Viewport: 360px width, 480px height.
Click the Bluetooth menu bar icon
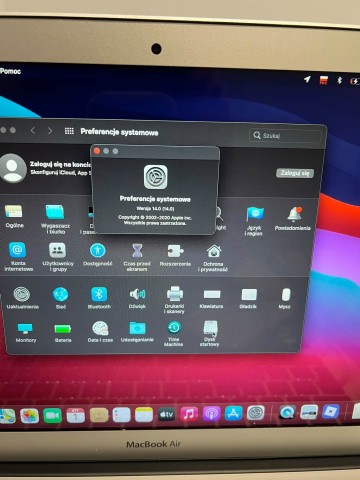340,80
